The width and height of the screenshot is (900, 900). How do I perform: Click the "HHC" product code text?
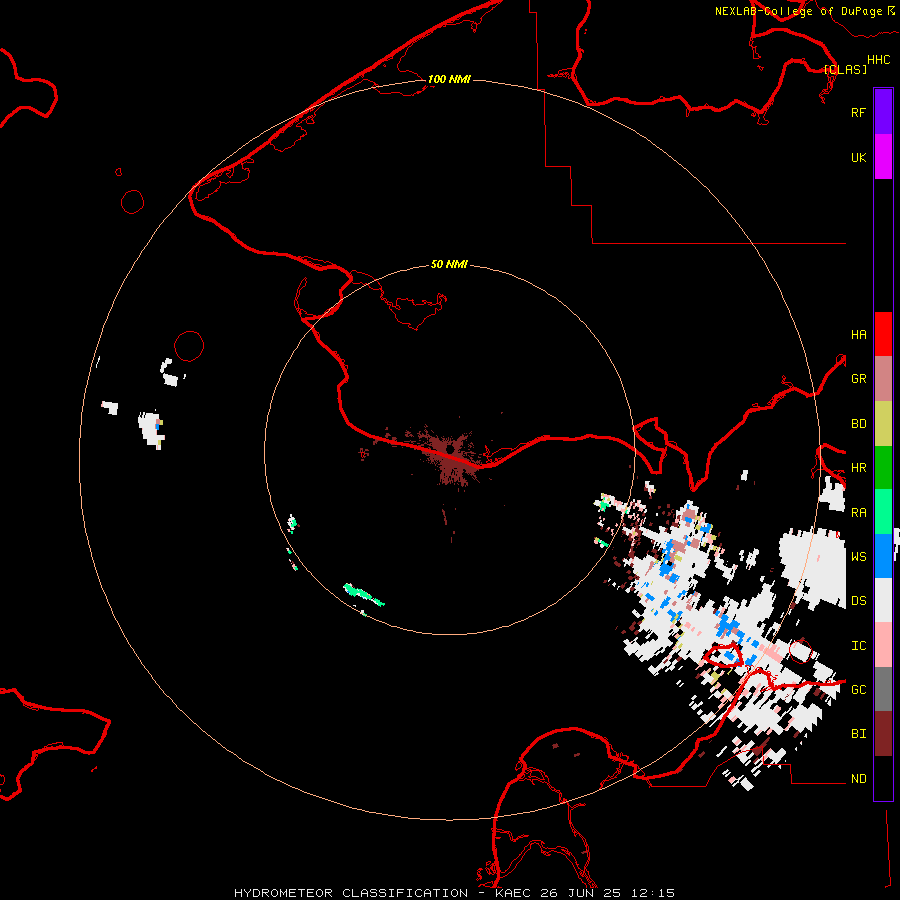tap(878, 60)
